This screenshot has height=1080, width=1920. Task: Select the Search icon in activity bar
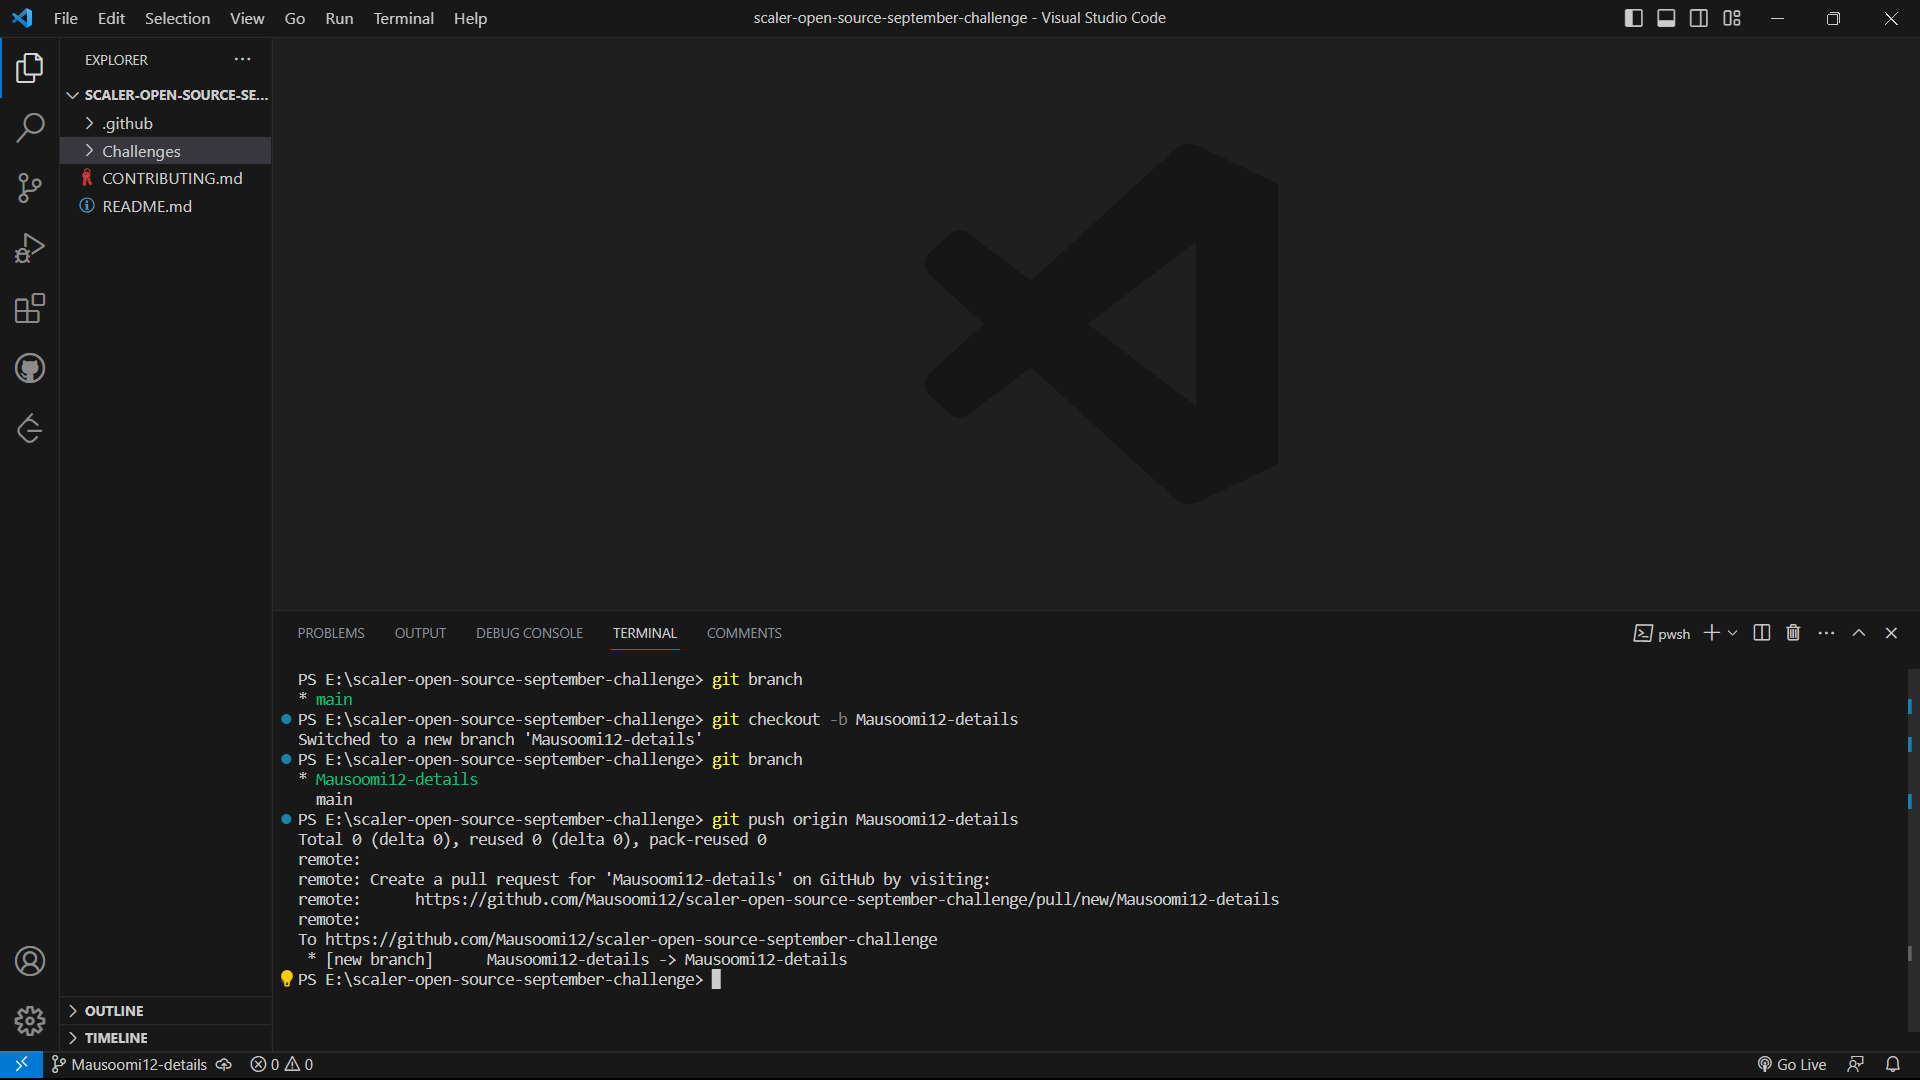pos(30,128)
